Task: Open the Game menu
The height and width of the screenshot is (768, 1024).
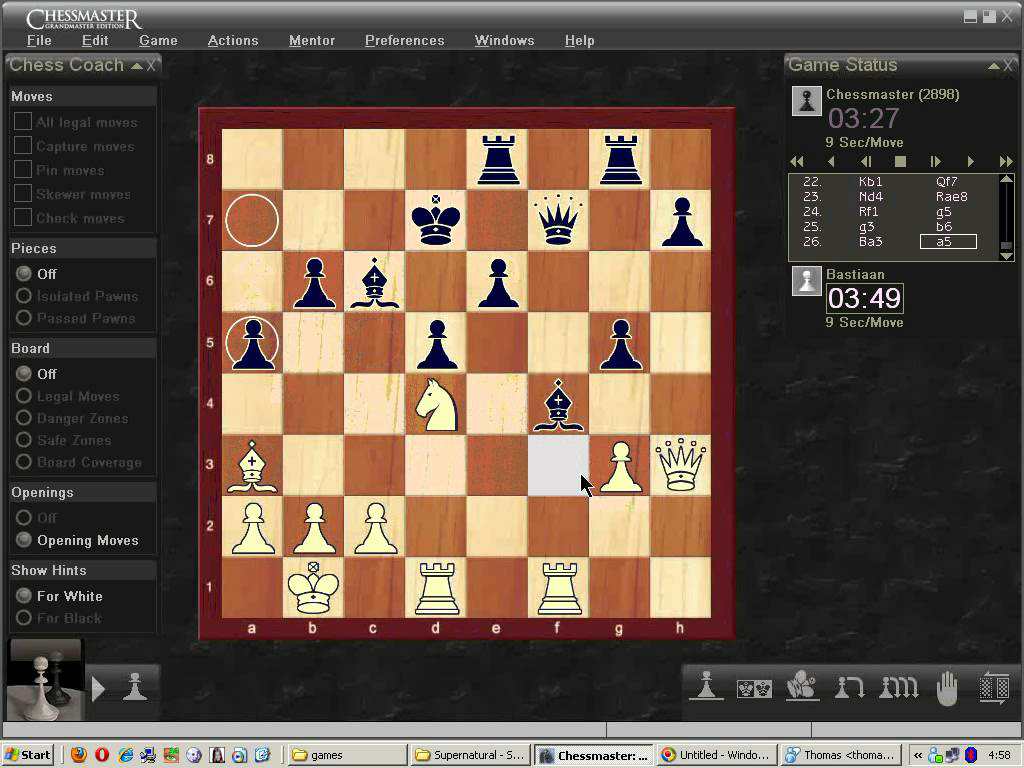Action: [x=158, y=40]
